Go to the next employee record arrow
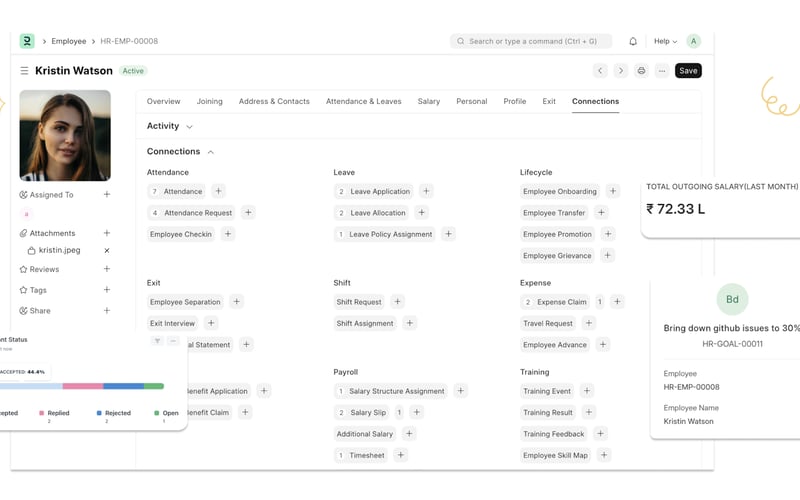Viewport: 800px width, 500px height. click(x=620, y=71)
